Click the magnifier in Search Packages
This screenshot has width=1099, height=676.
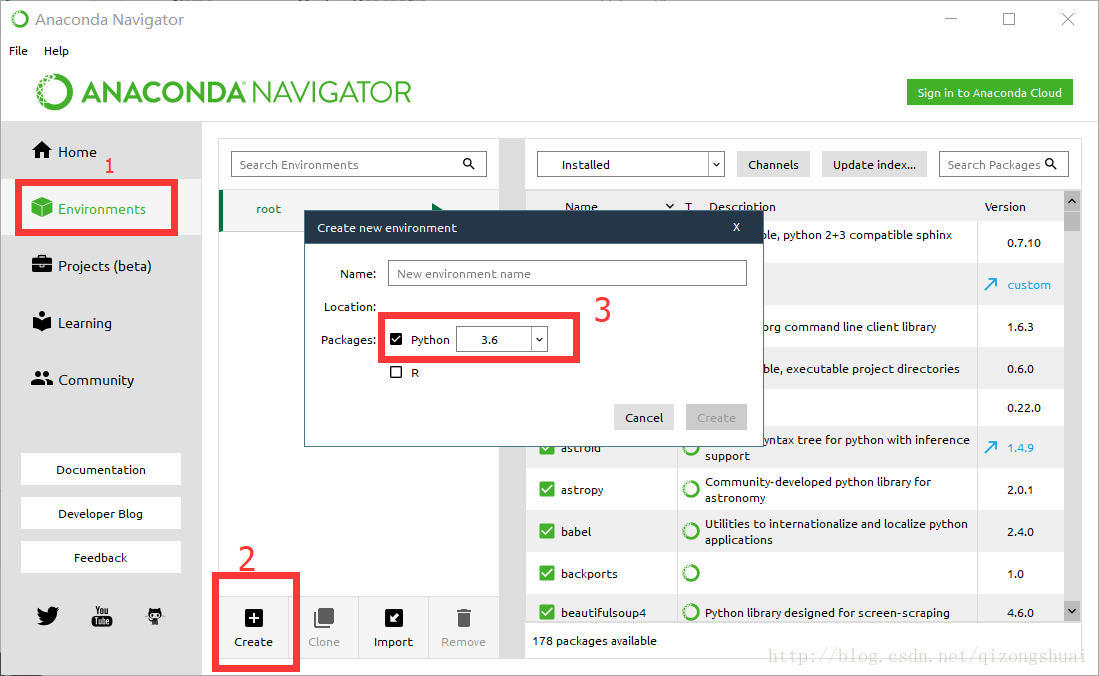coord(1051,163)
